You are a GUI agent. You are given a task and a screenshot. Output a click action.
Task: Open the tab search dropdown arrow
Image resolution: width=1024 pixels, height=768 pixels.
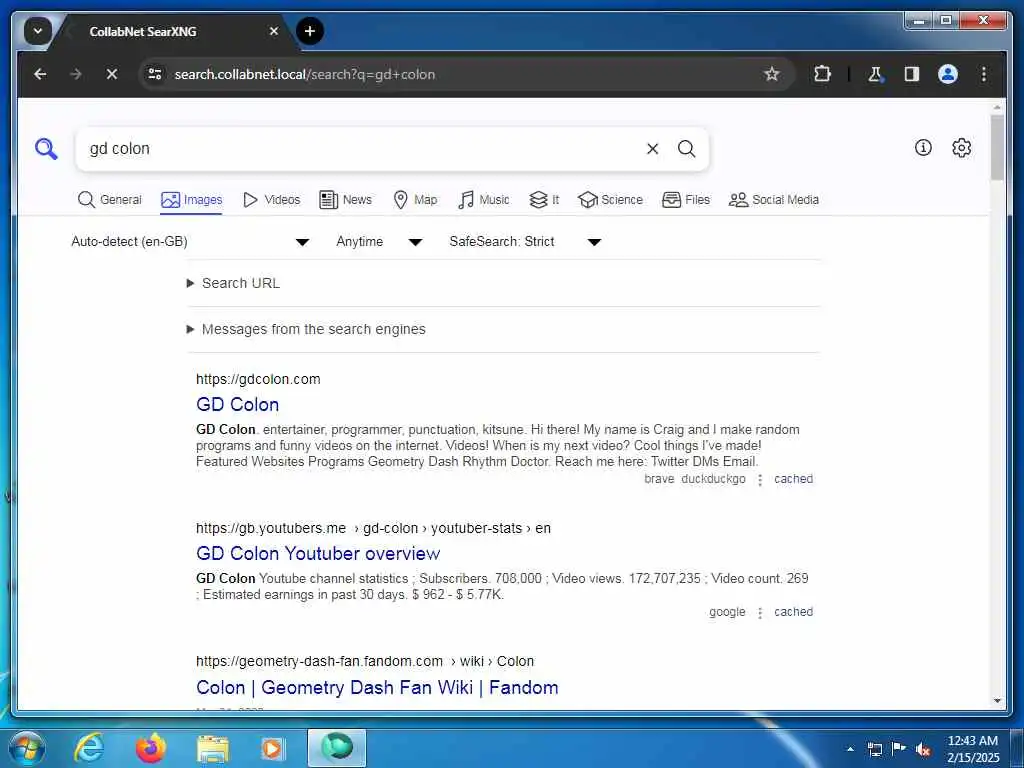[38, 31]
